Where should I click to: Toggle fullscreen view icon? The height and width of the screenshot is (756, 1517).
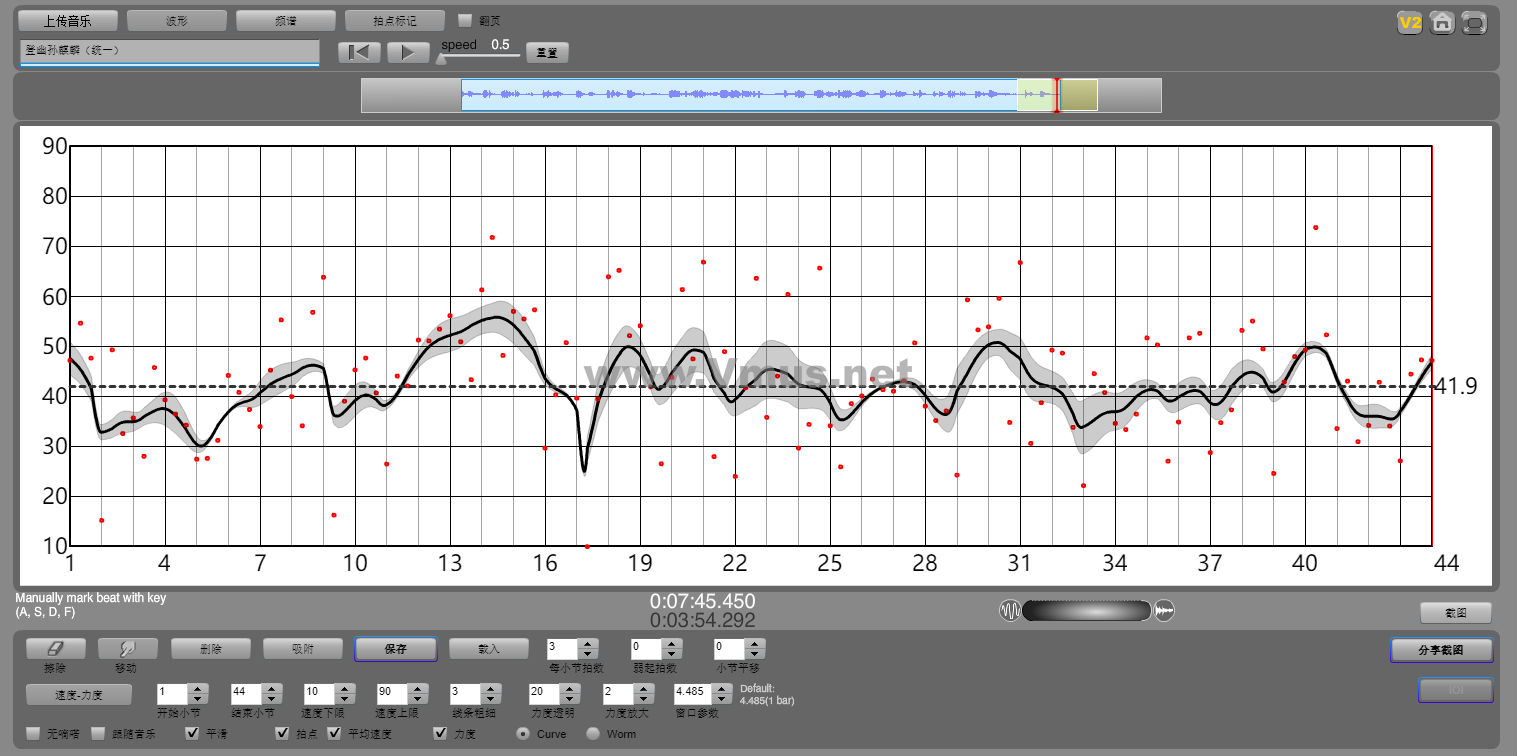[1474, 23]
